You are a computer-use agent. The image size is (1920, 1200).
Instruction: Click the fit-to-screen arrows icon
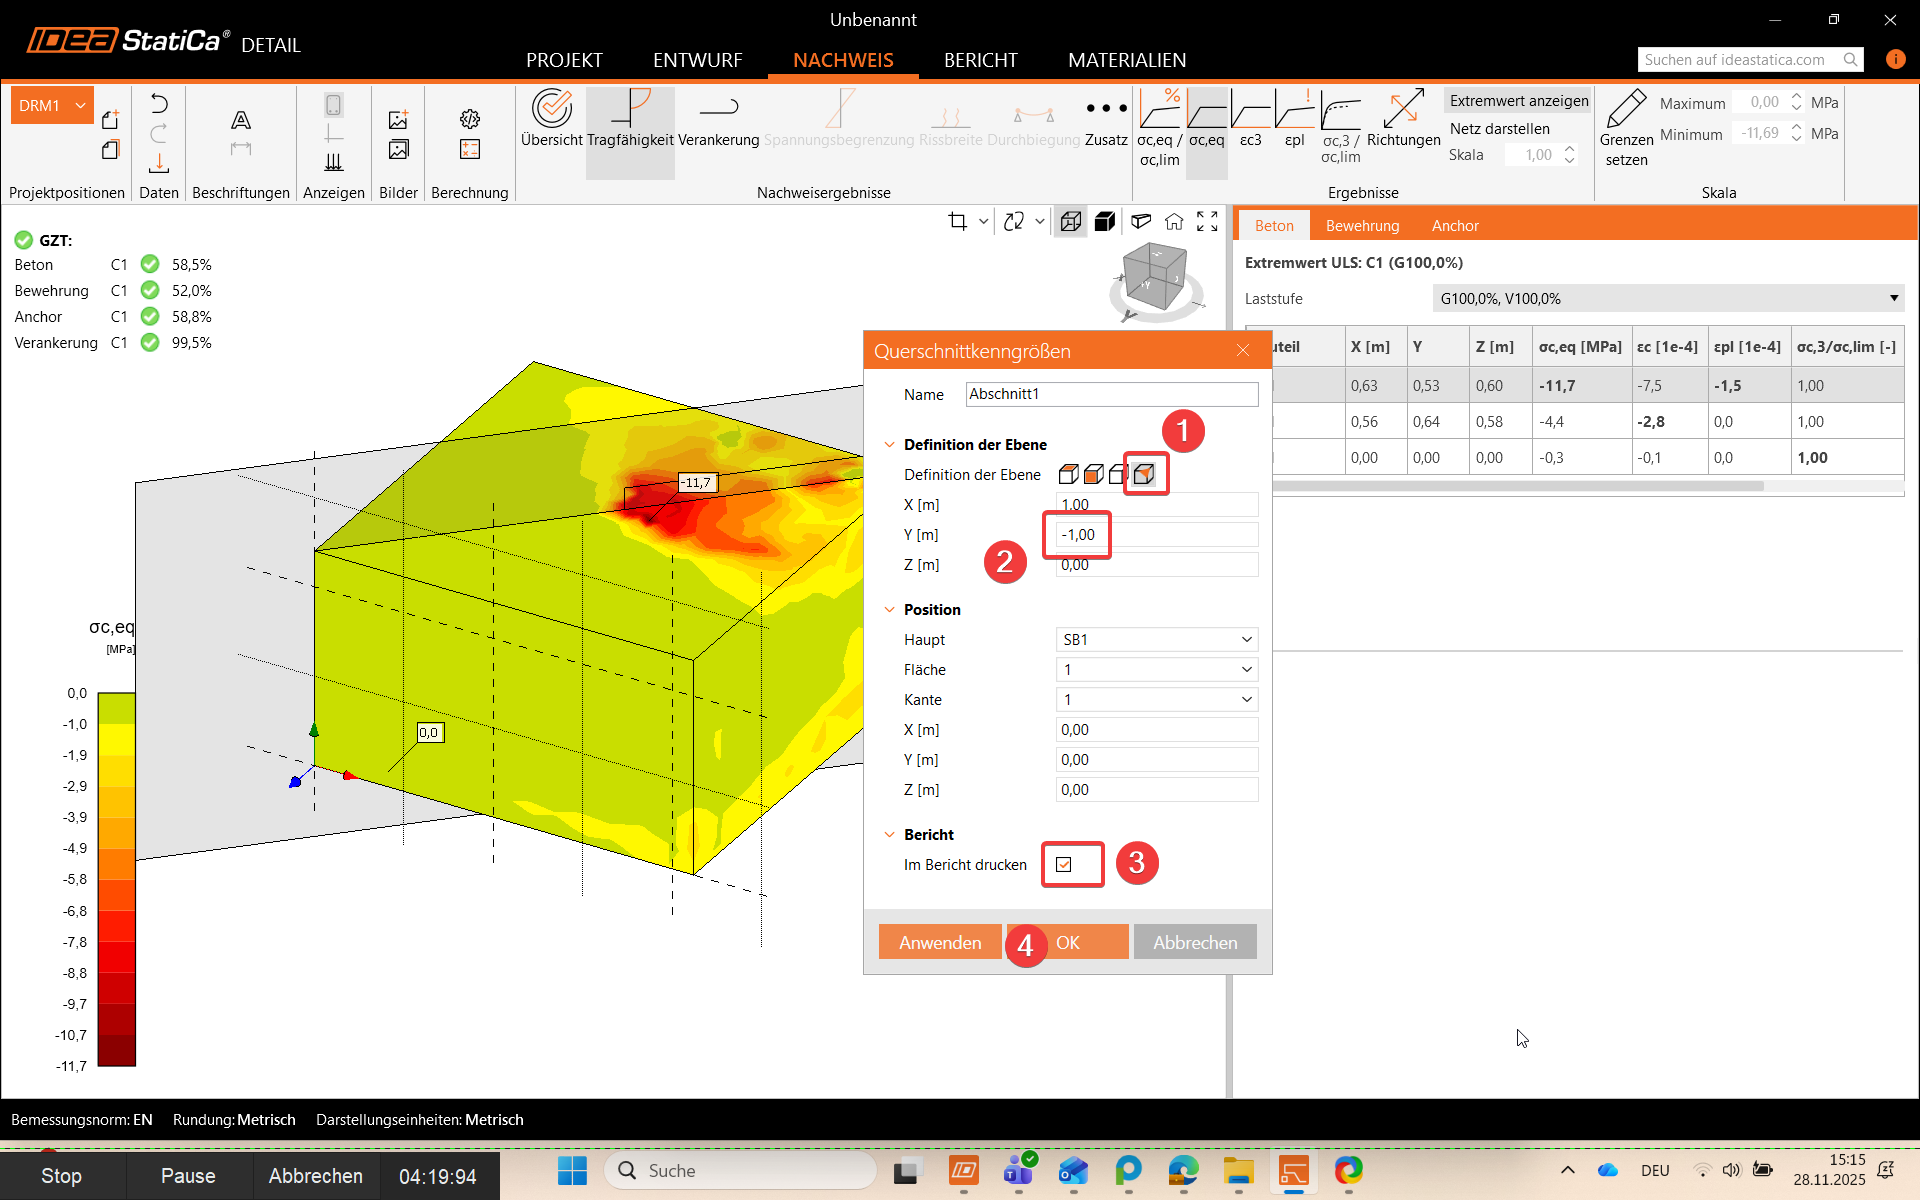pos(1208,221)
